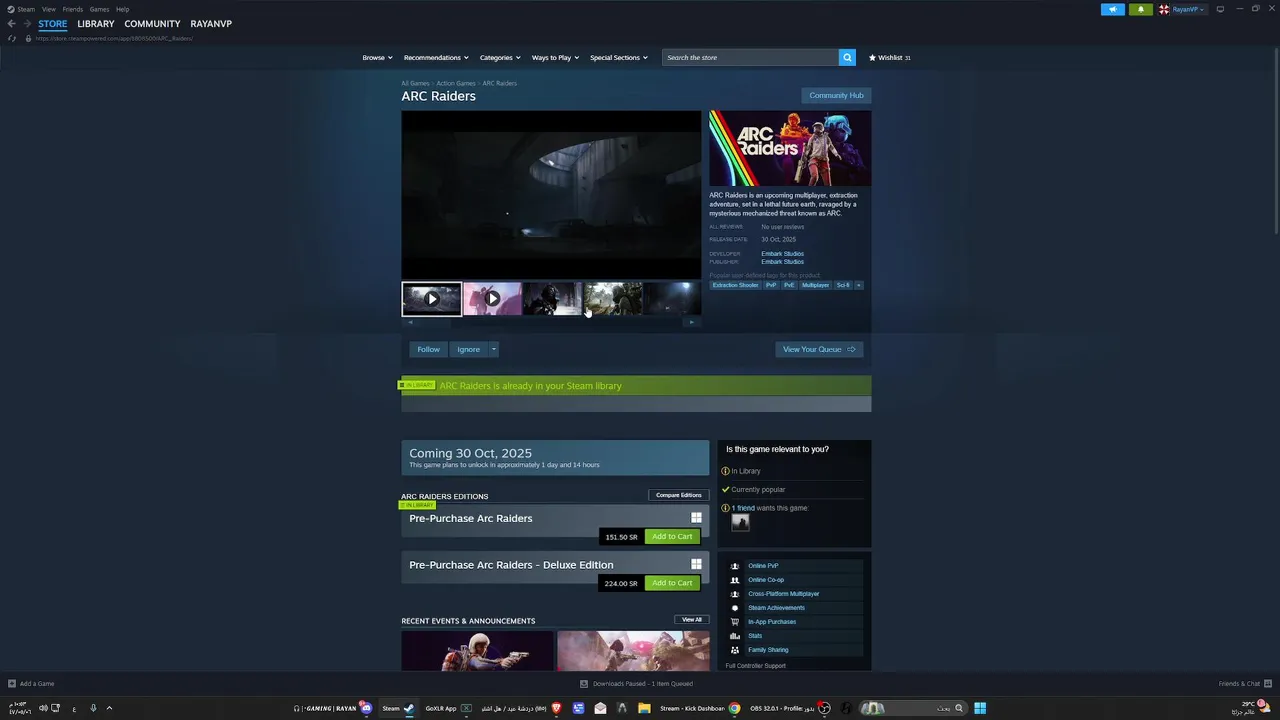Open the Steam announcements megaphone icon
This screenshot has width=1280, height=720.
pos(1113,9)
